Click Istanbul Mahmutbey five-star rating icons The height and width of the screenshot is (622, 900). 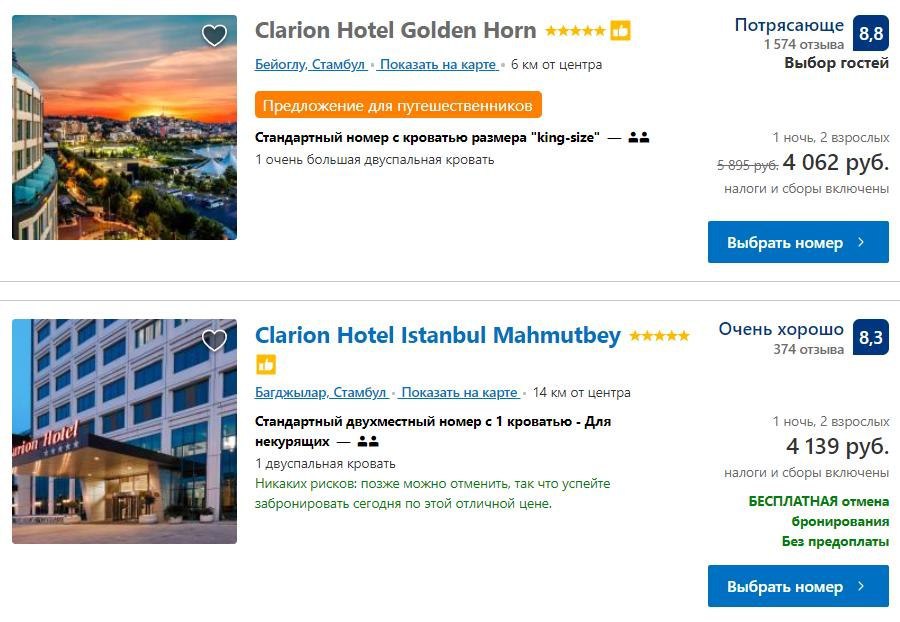pyautogui.click(x=659, y=336)
